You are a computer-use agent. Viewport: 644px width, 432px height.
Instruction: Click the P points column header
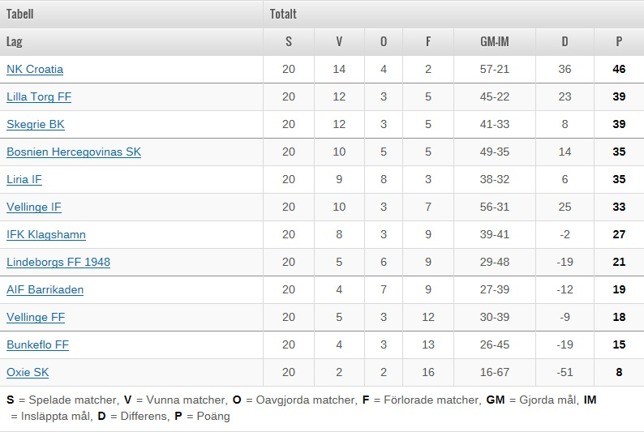tap(619, 41)
